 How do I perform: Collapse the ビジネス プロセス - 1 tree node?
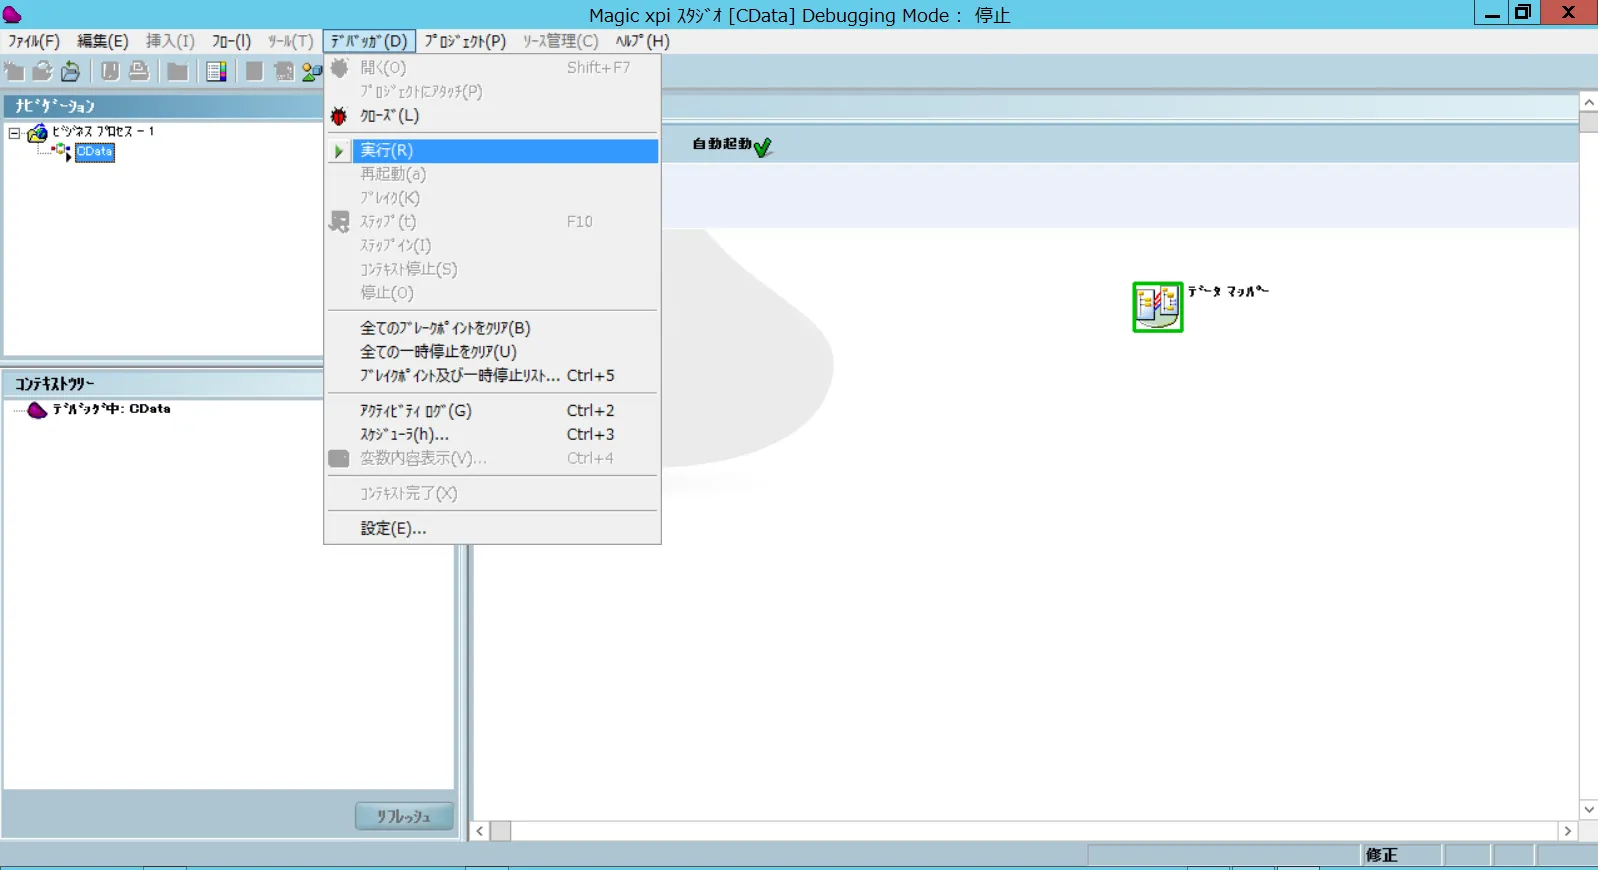pos(14,133)
